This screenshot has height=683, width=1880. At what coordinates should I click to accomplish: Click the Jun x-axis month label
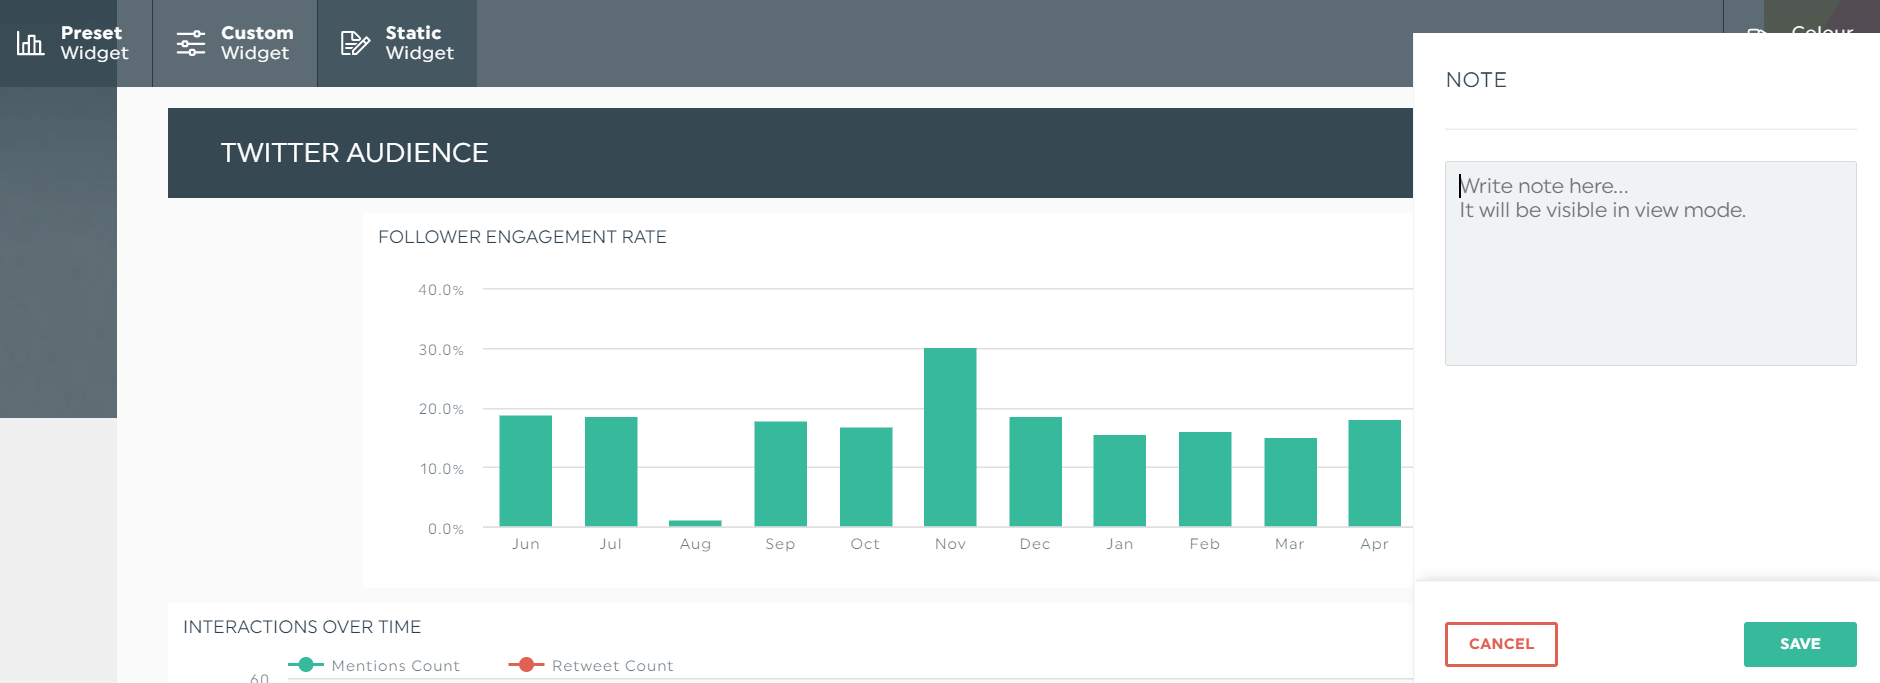coord(526,544)
